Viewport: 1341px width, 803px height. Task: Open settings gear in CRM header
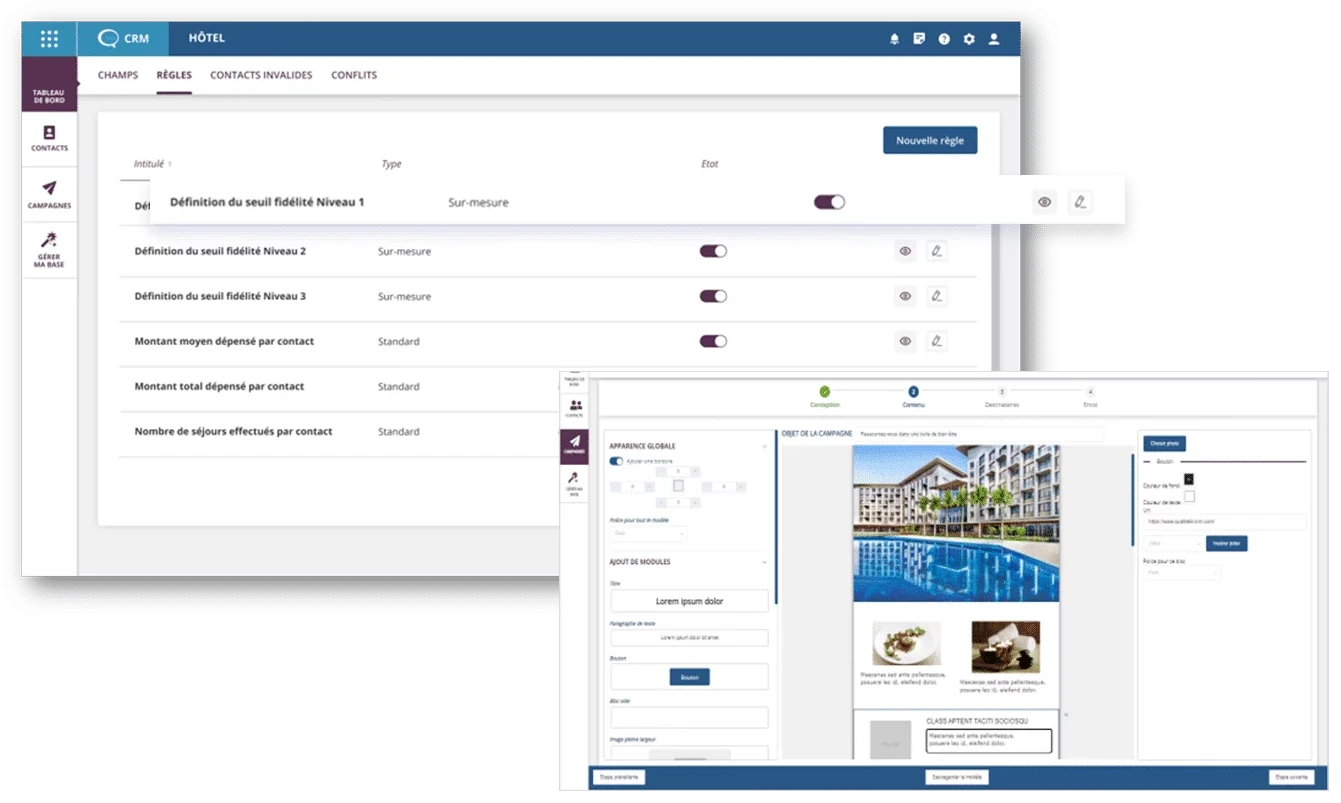(969, 39)
